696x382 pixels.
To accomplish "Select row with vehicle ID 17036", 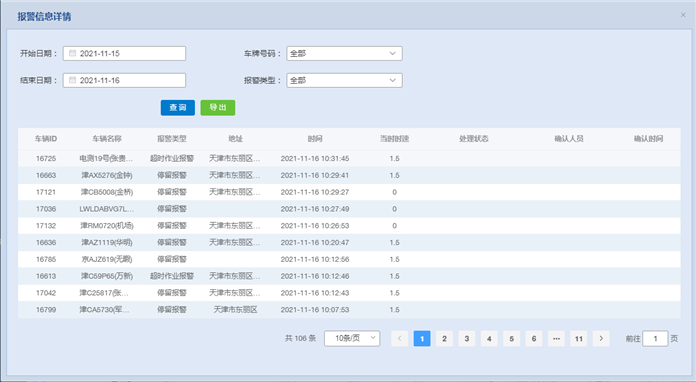I will pyautogui.click(x=349, y=209).
